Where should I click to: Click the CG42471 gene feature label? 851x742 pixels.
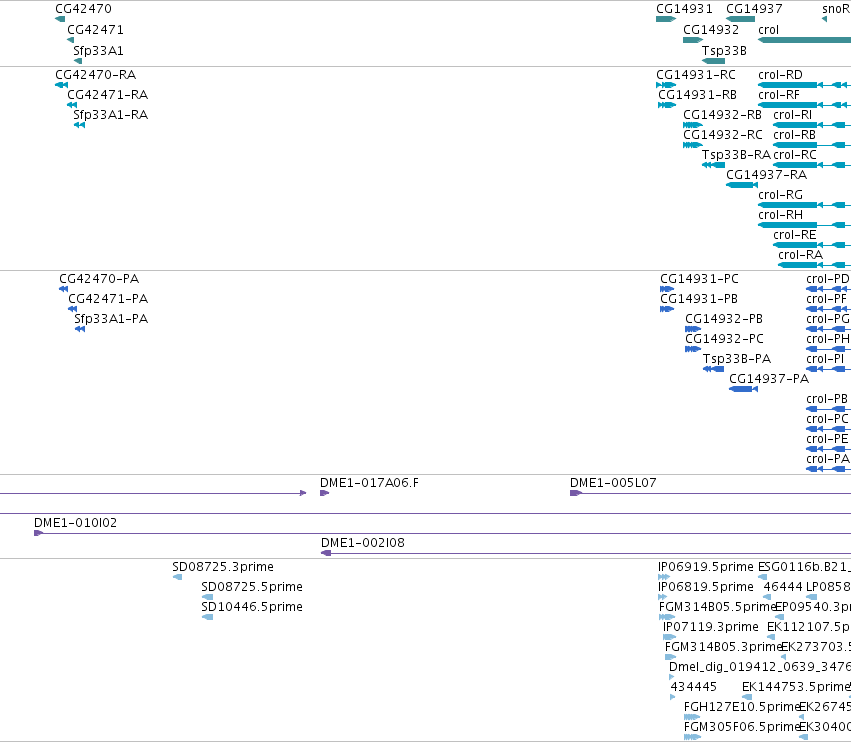[x=96, y=30]
